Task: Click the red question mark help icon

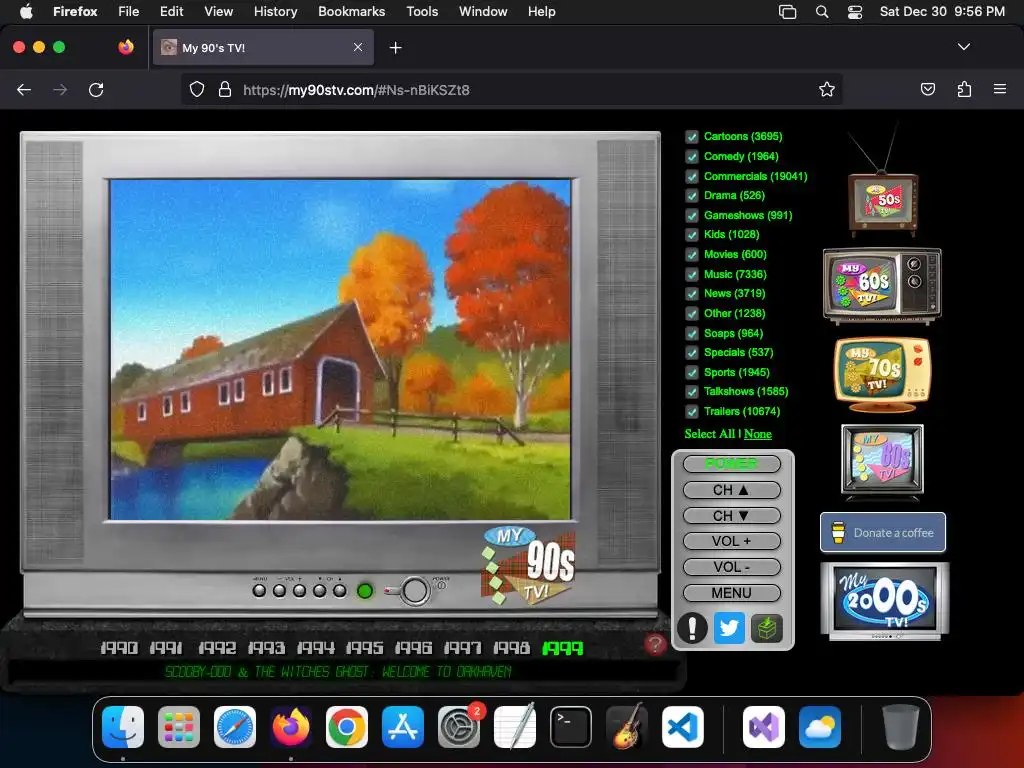Action: point(655,645)
